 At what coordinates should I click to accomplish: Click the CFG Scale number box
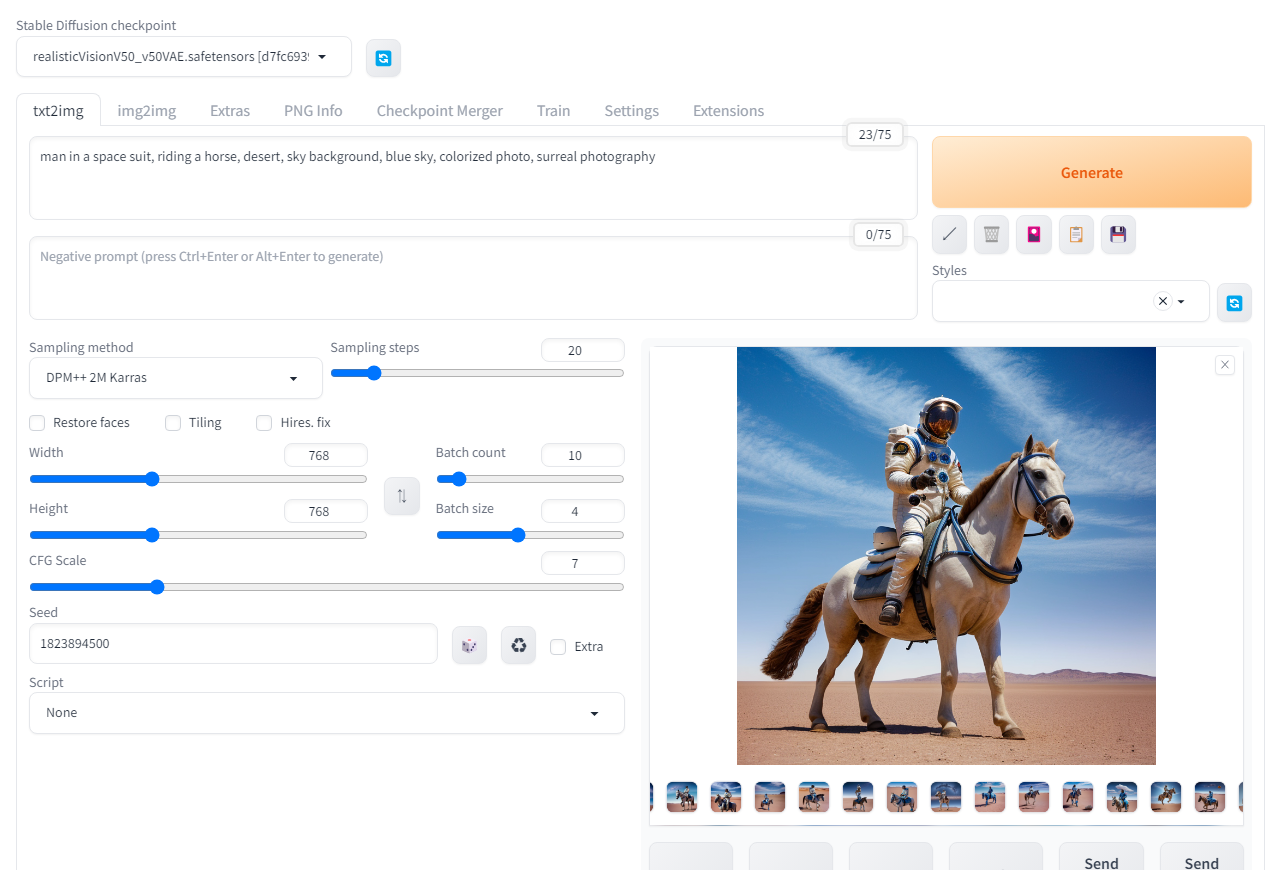583,563
